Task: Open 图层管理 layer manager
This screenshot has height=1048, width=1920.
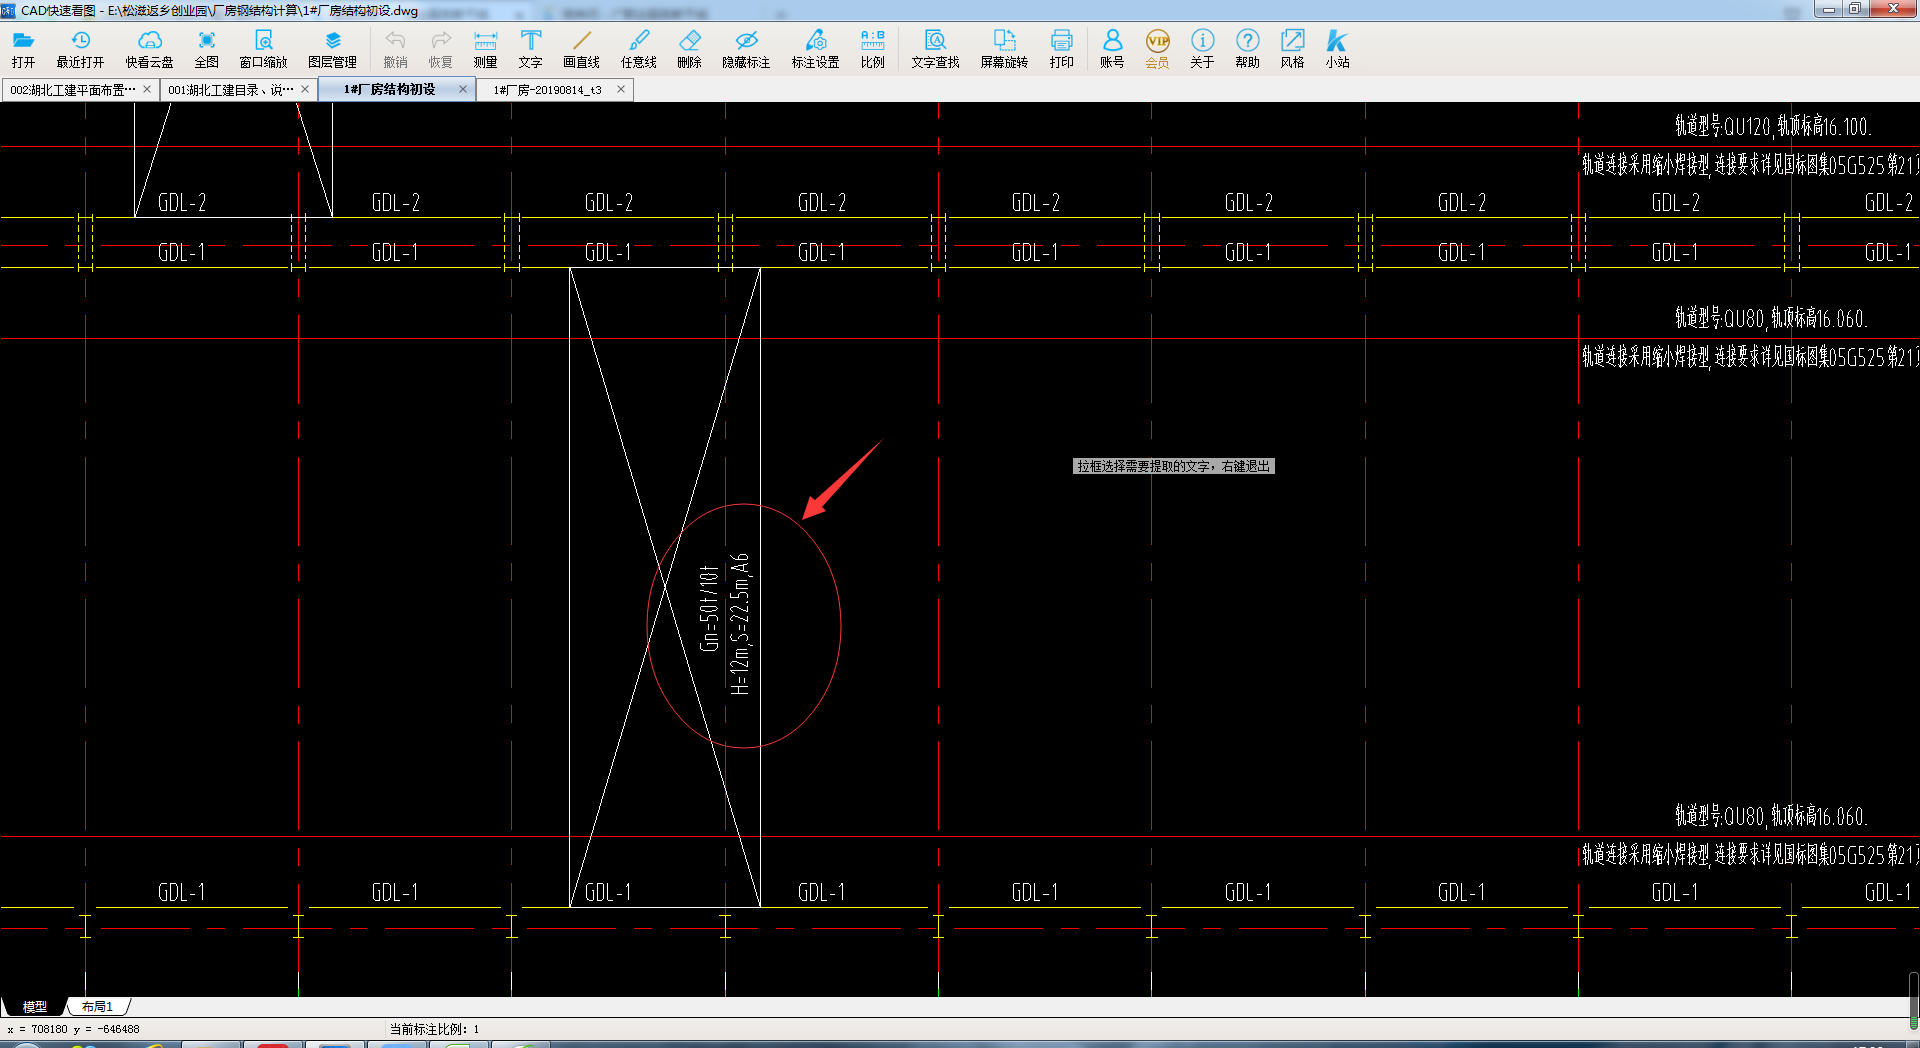Action: pyautogui.click(x=332, y=48)
